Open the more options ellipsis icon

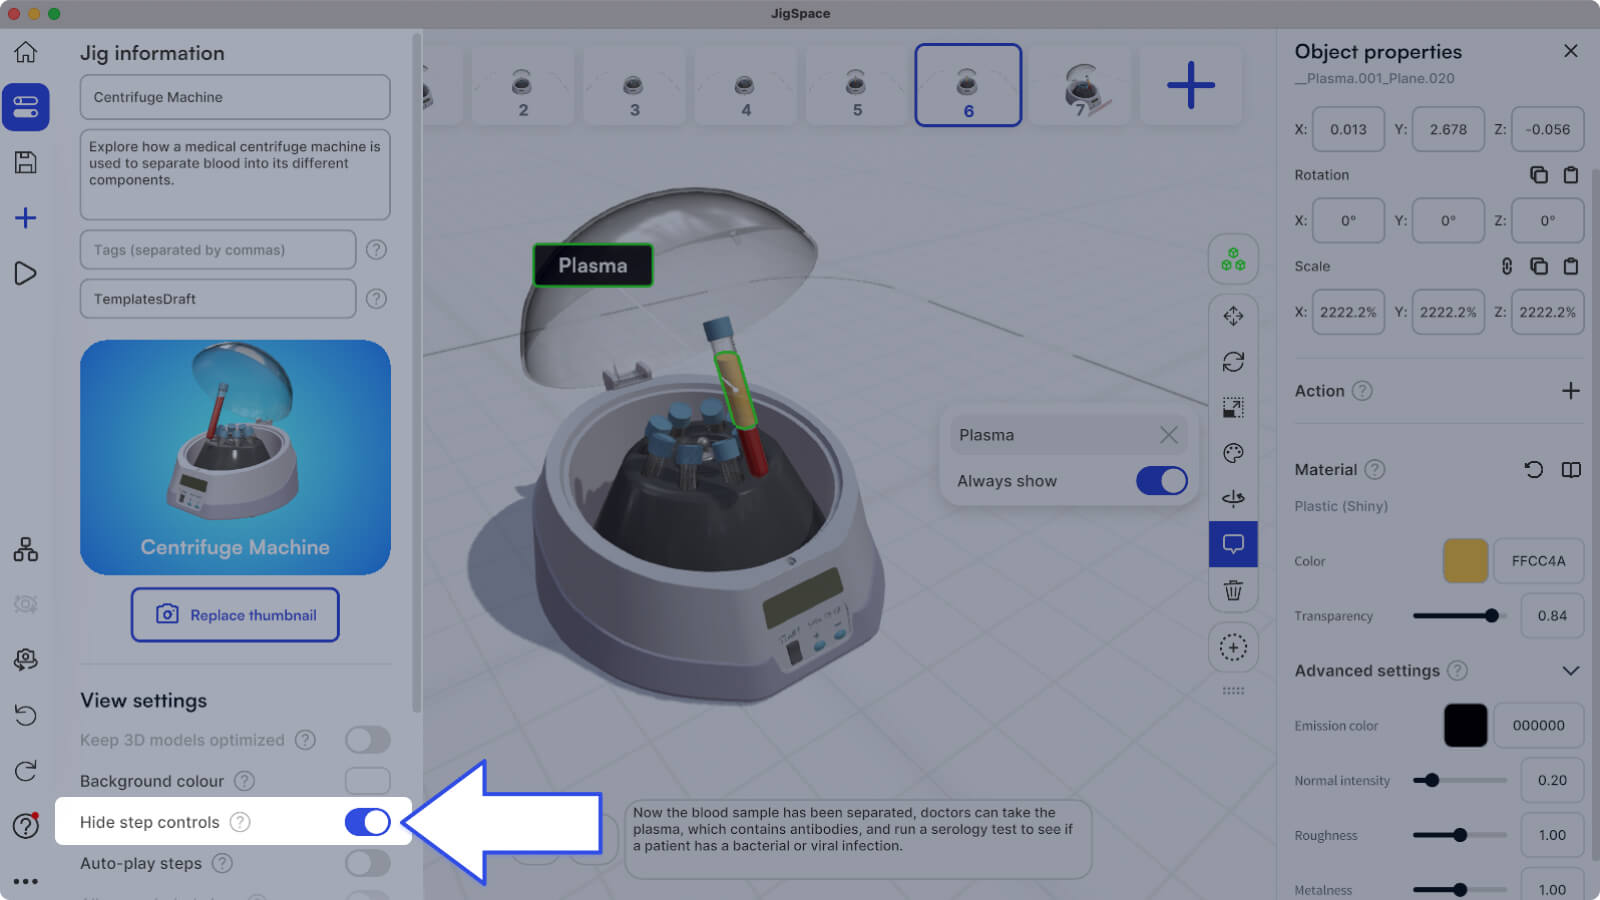[26, 881]
